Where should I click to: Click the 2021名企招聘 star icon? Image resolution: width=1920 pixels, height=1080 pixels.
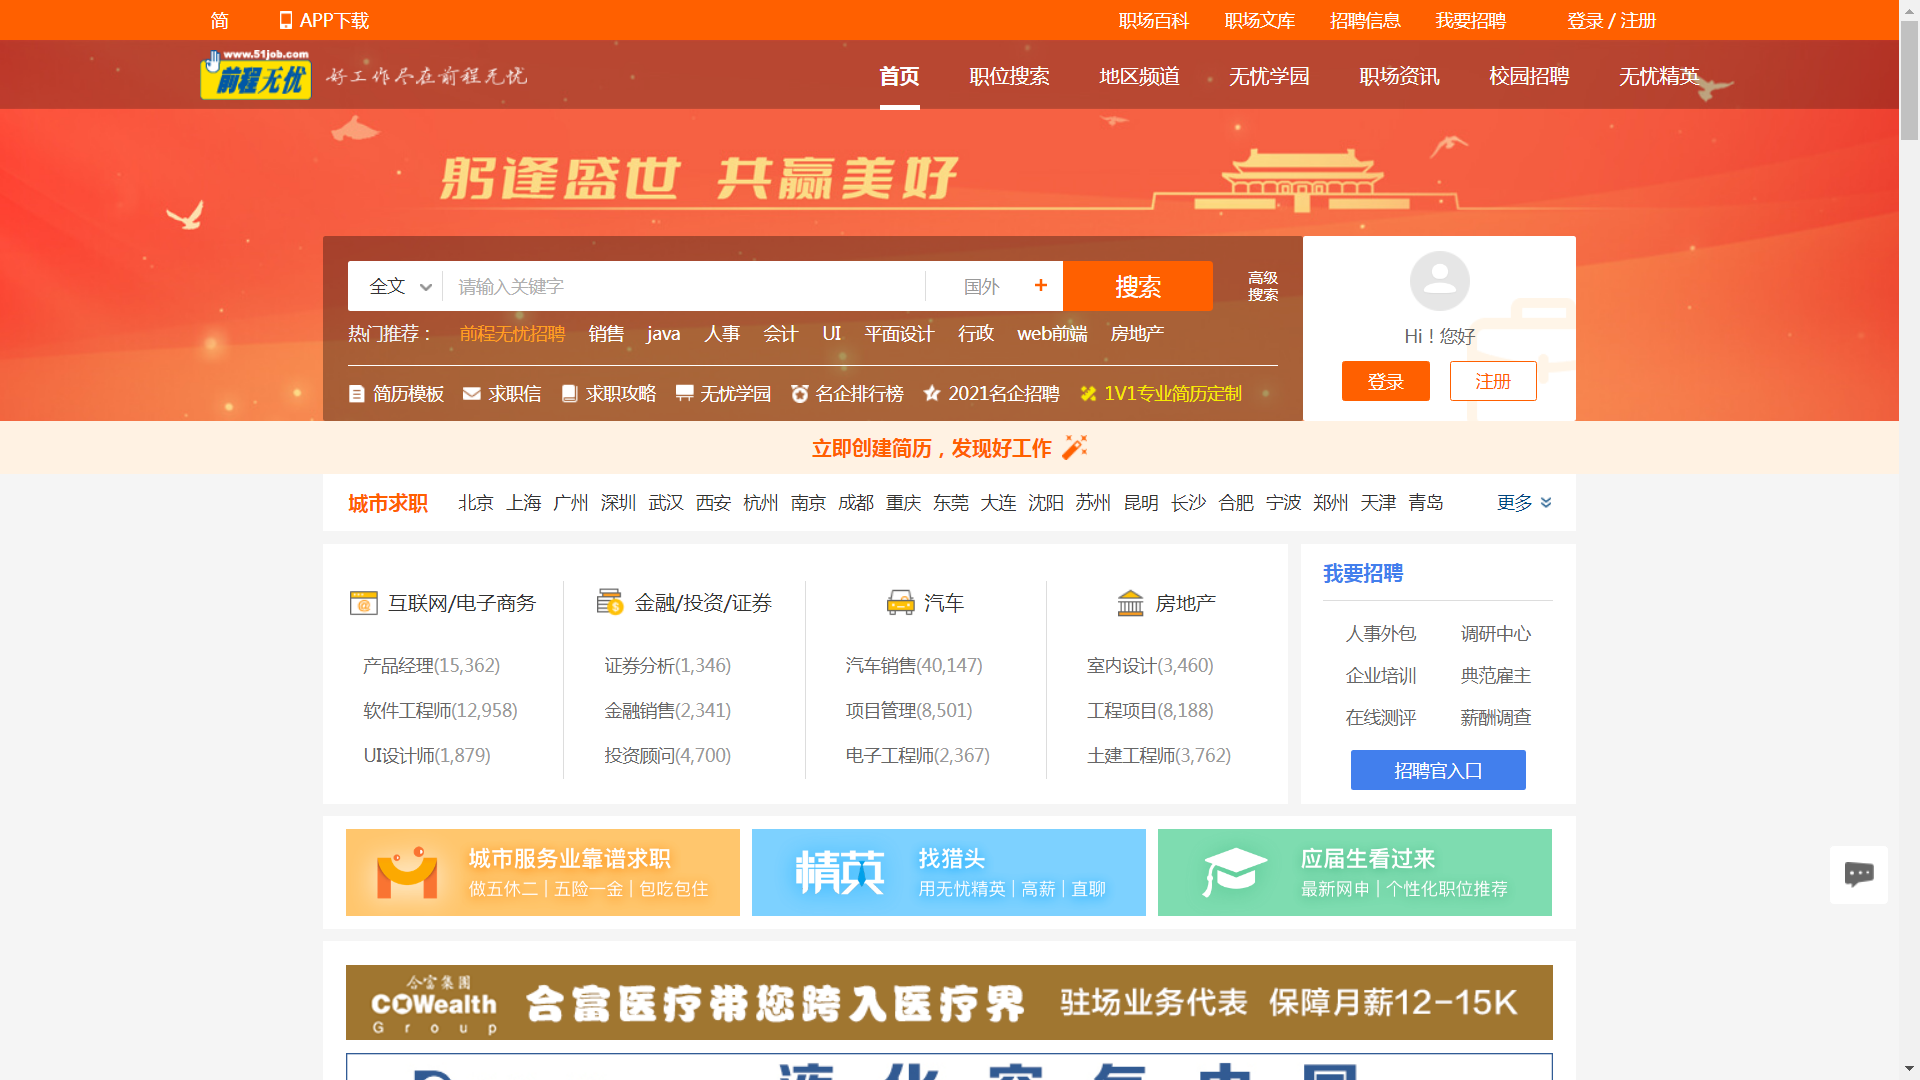[x=932, y=393]
